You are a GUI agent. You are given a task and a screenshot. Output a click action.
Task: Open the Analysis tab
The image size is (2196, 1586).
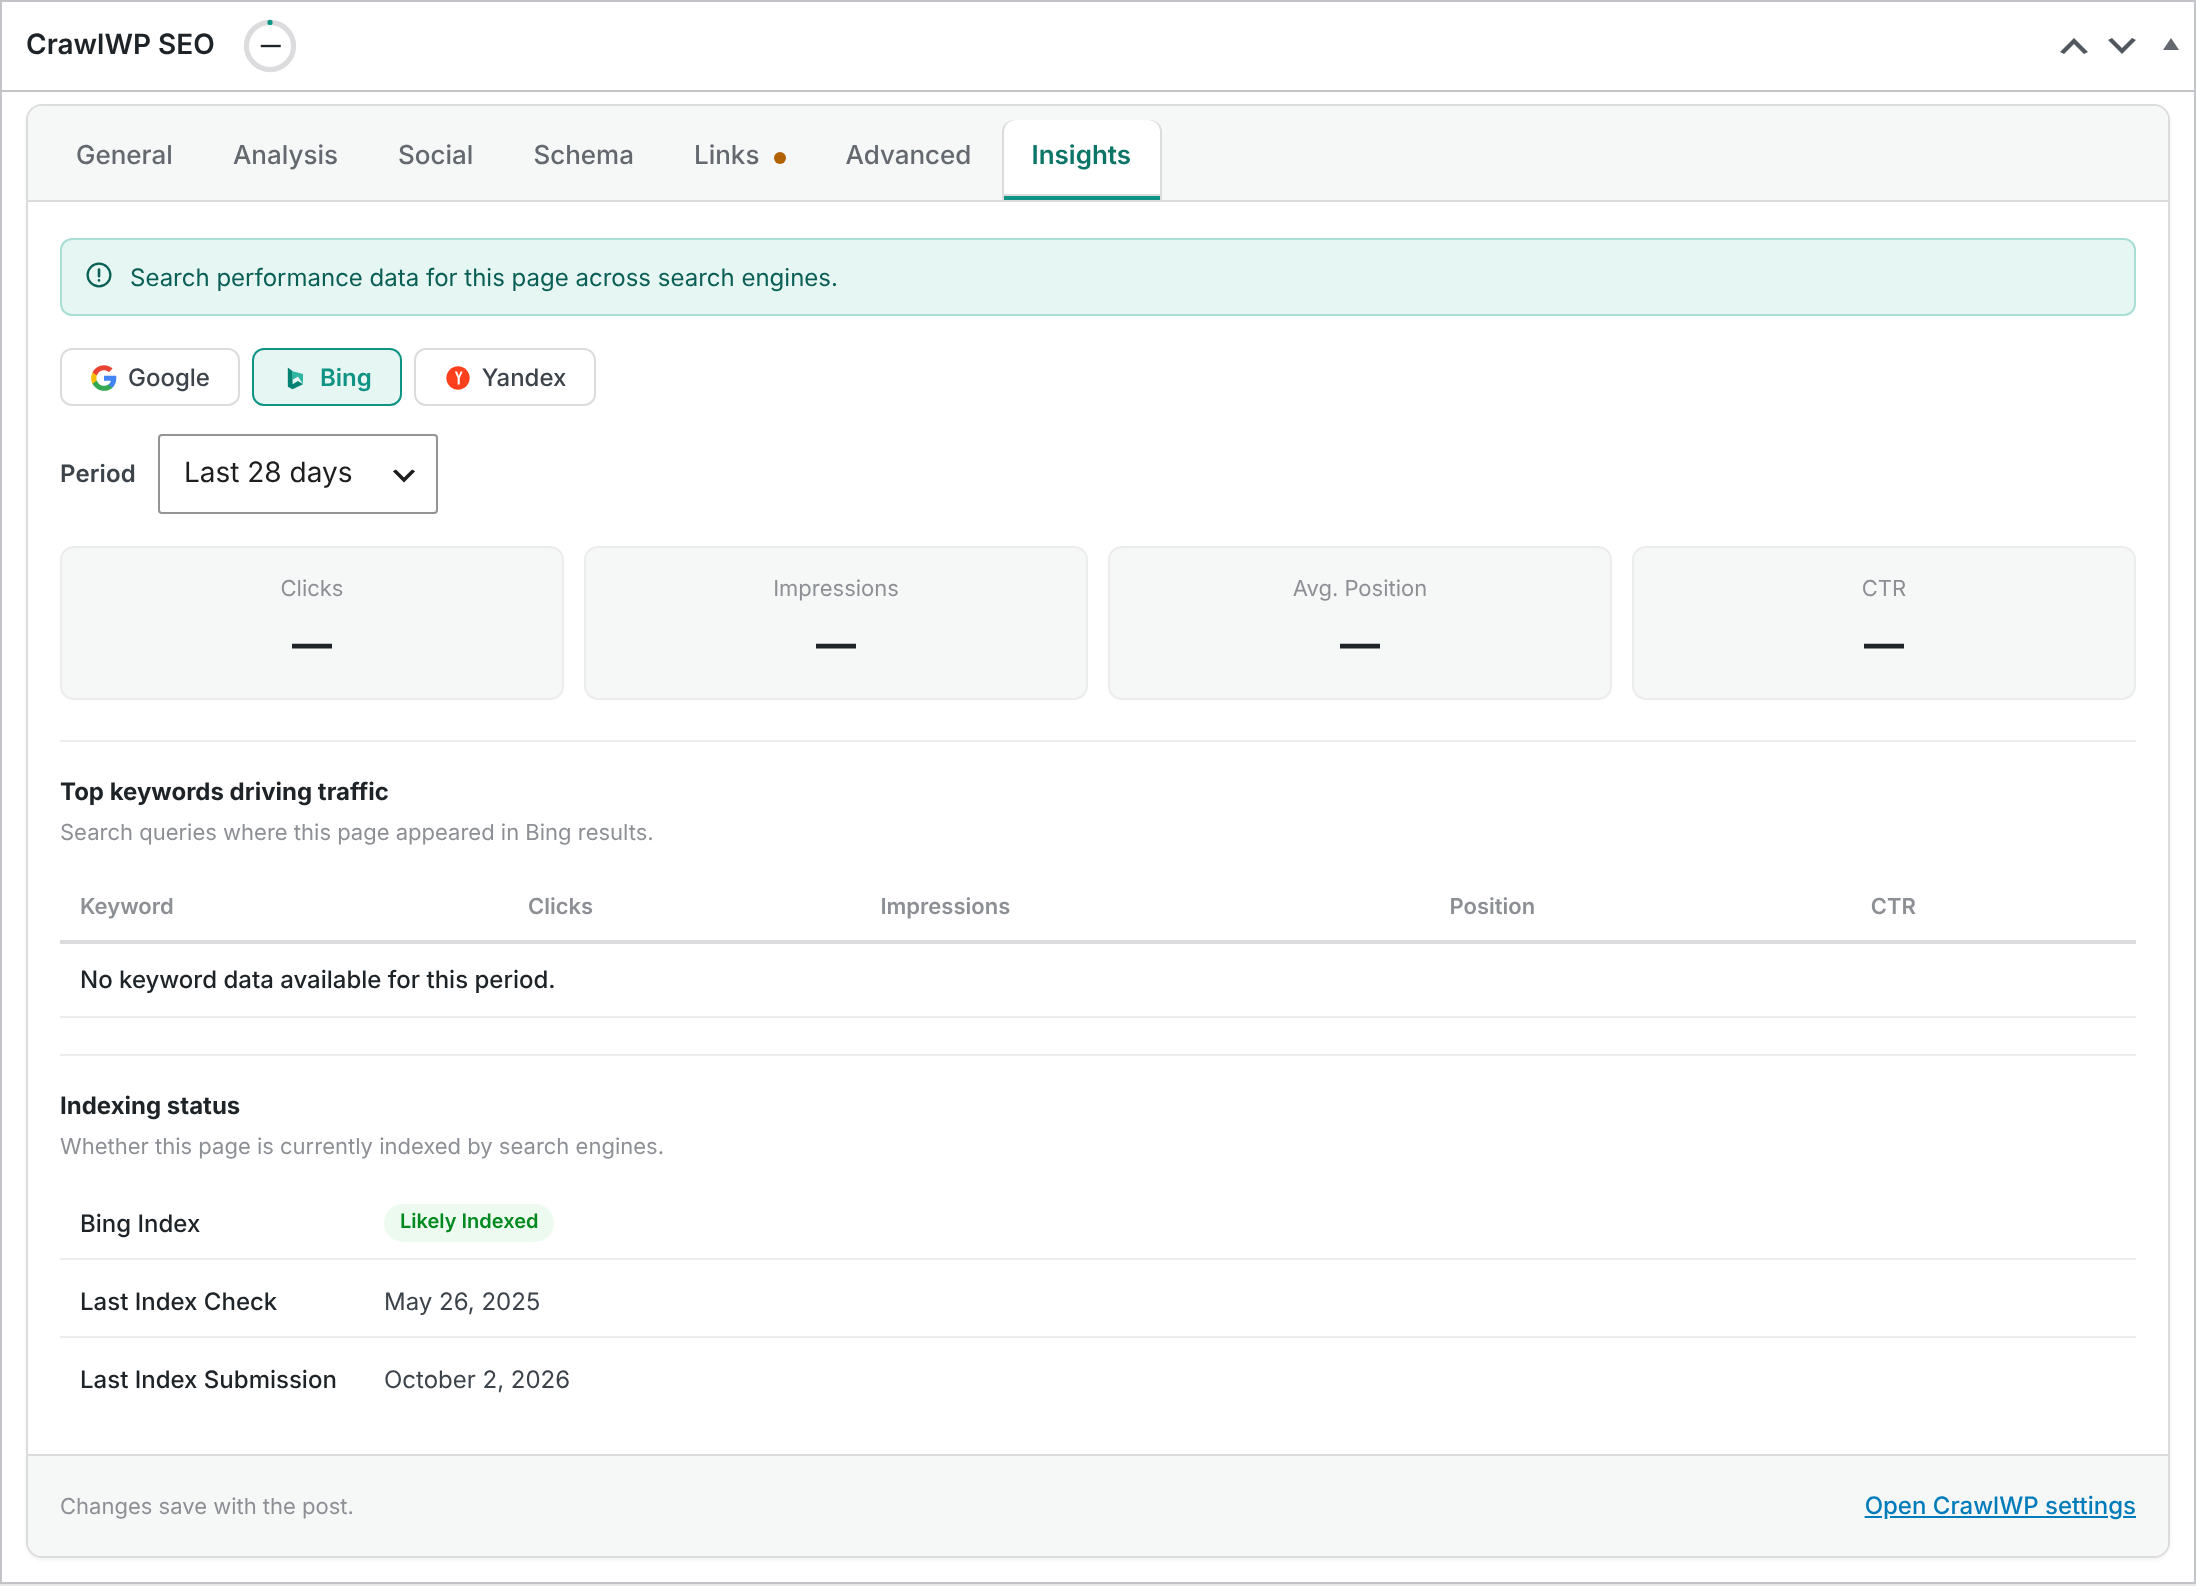click(x=285, y=155)
